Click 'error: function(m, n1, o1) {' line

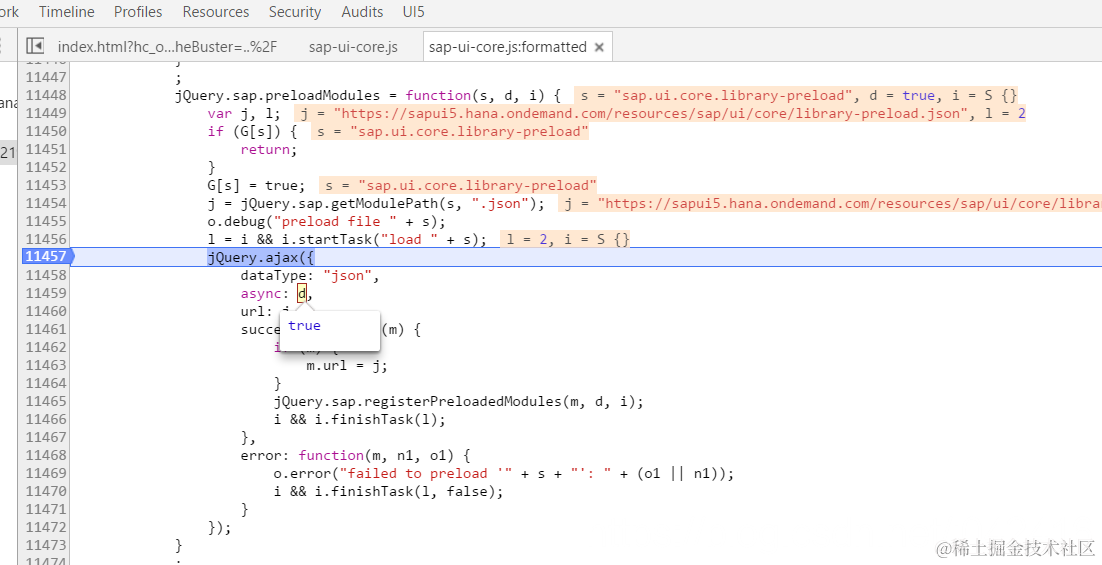(x=355, y=455)
